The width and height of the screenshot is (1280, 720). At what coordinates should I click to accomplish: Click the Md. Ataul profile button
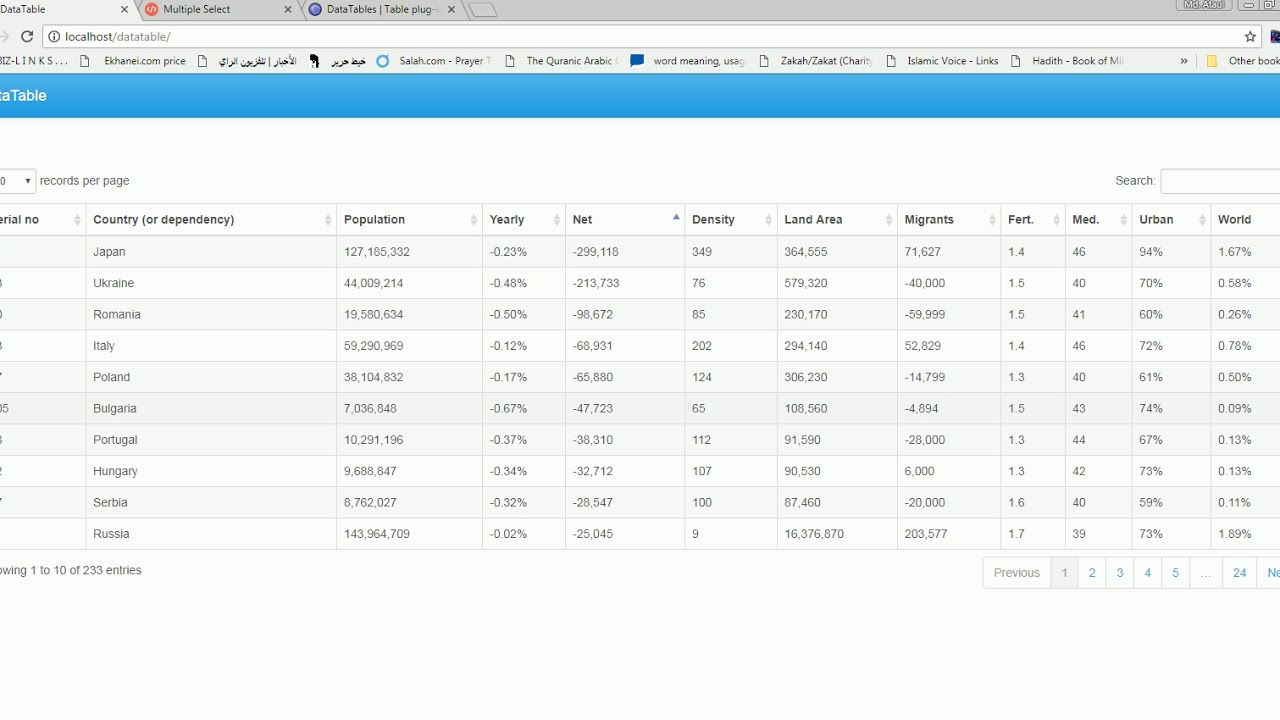coord(1203,5)
